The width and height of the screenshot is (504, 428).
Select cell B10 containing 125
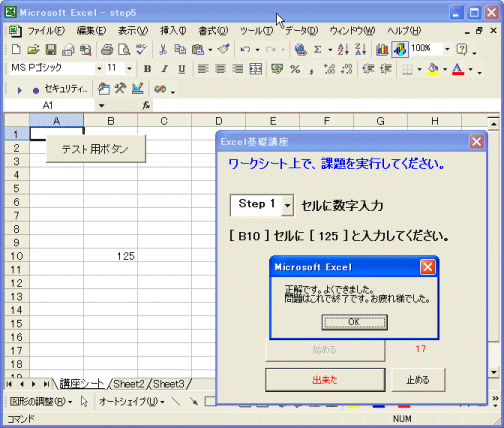click(110, 256)
